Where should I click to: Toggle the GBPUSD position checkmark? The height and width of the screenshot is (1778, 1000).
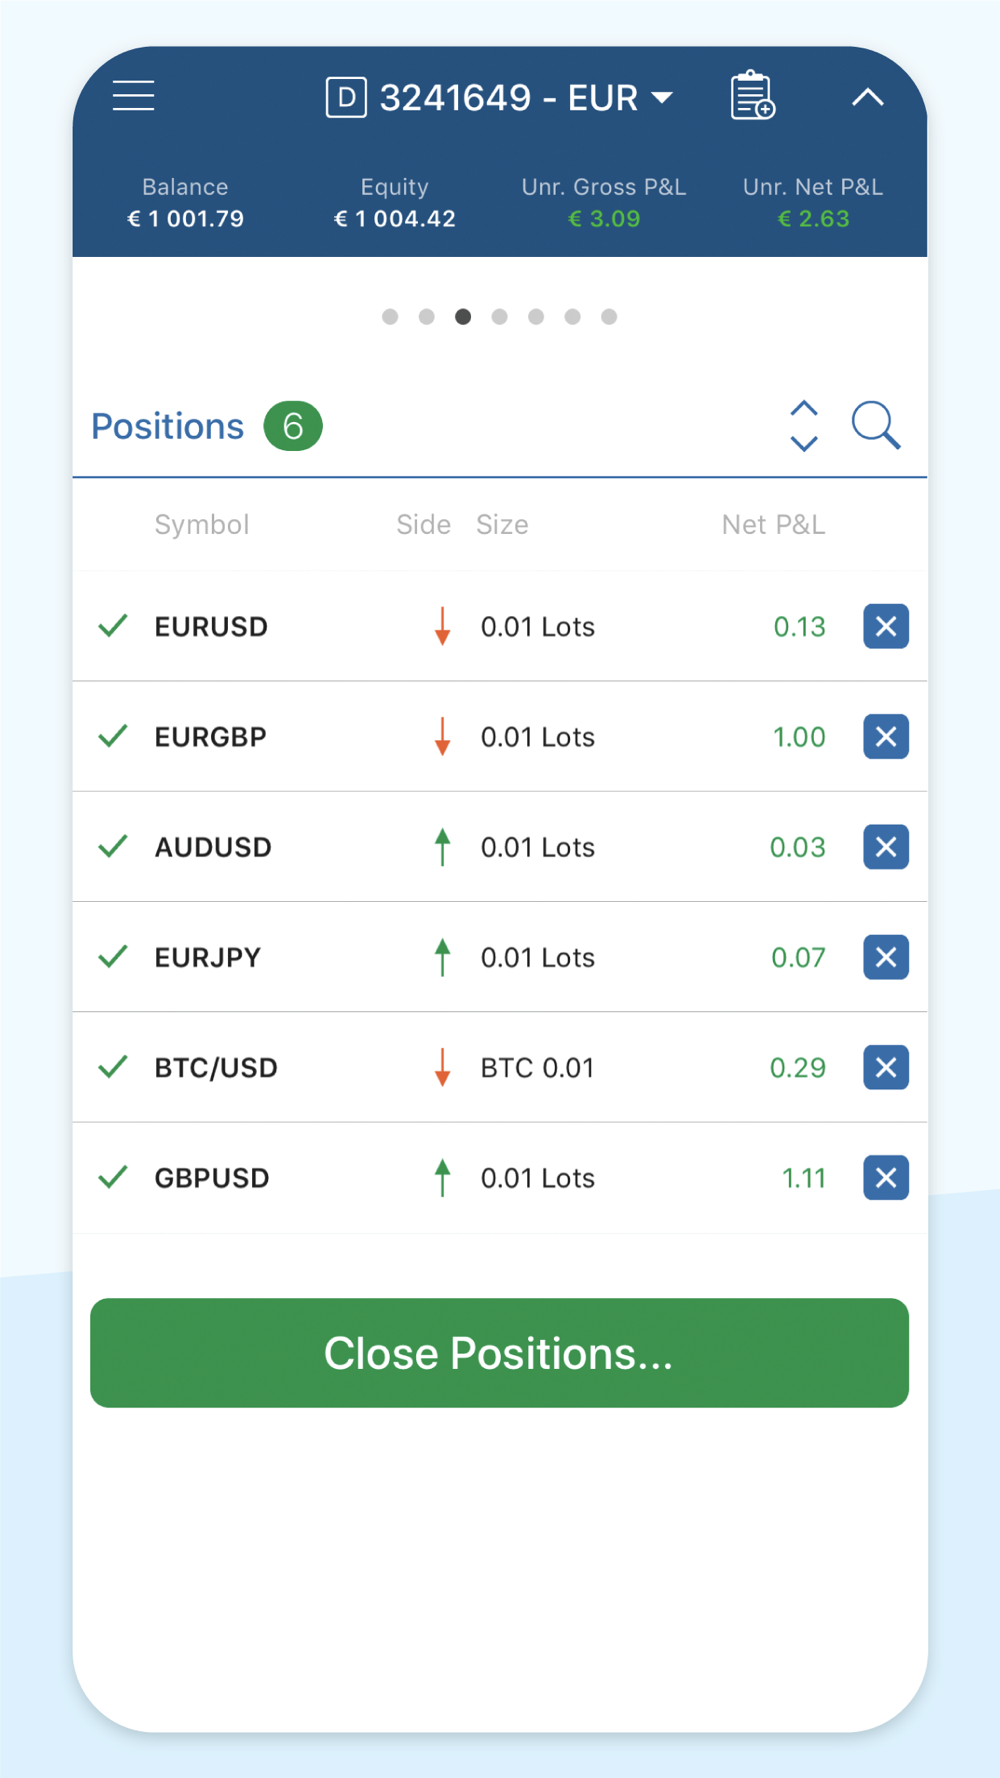113,1176
